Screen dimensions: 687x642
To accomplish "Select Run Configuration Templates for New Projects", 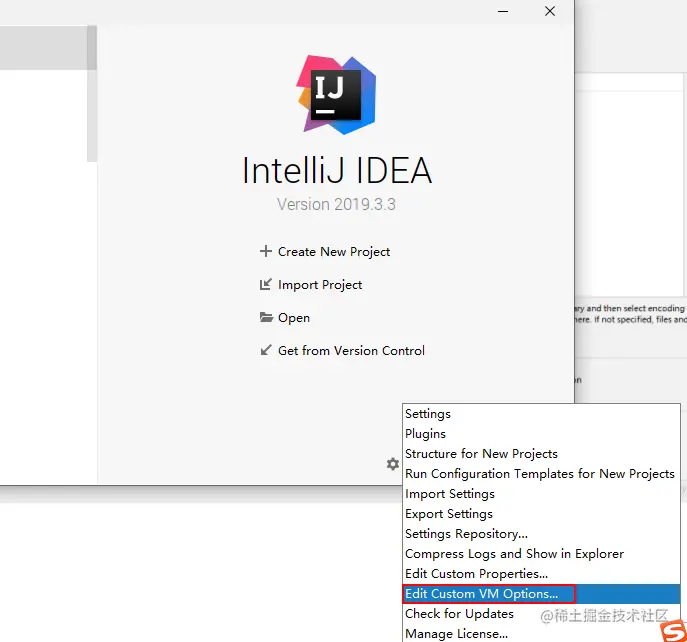I will (x=541, y=474).
